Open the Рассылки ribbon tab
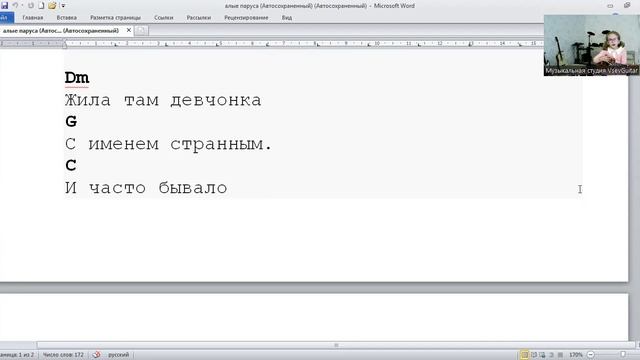640x360 pixels. pos(199,18)
